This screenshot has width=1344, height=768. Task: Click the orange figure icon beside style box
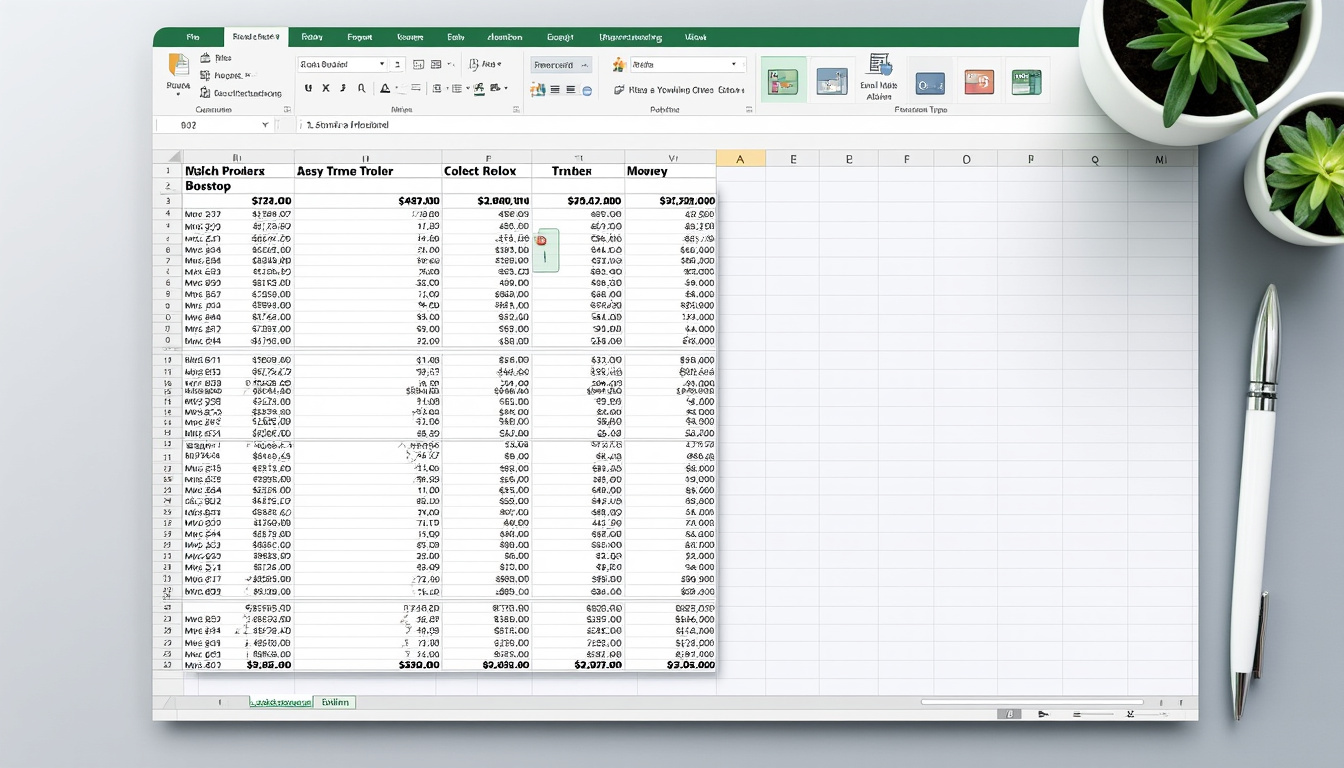618,64
